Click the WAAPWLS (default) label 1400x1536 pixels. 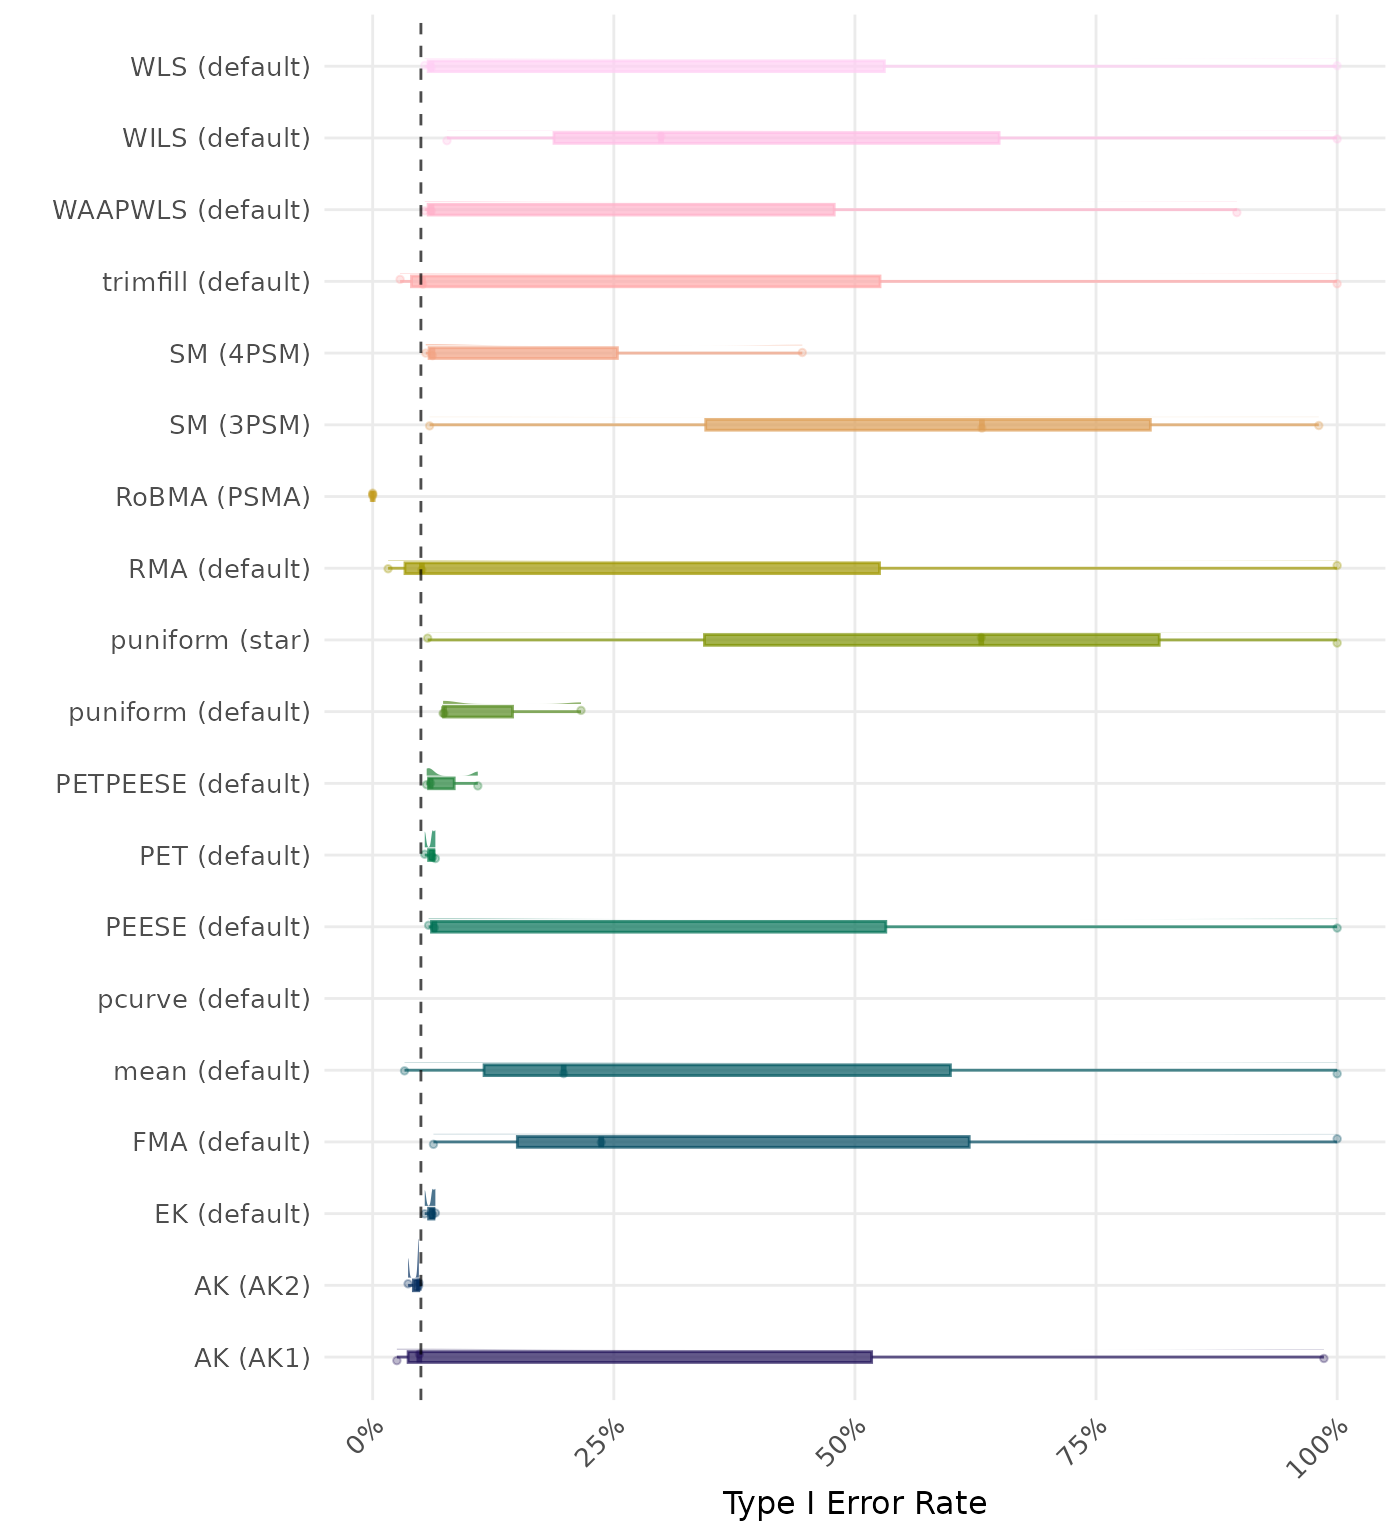coord(181,210)
